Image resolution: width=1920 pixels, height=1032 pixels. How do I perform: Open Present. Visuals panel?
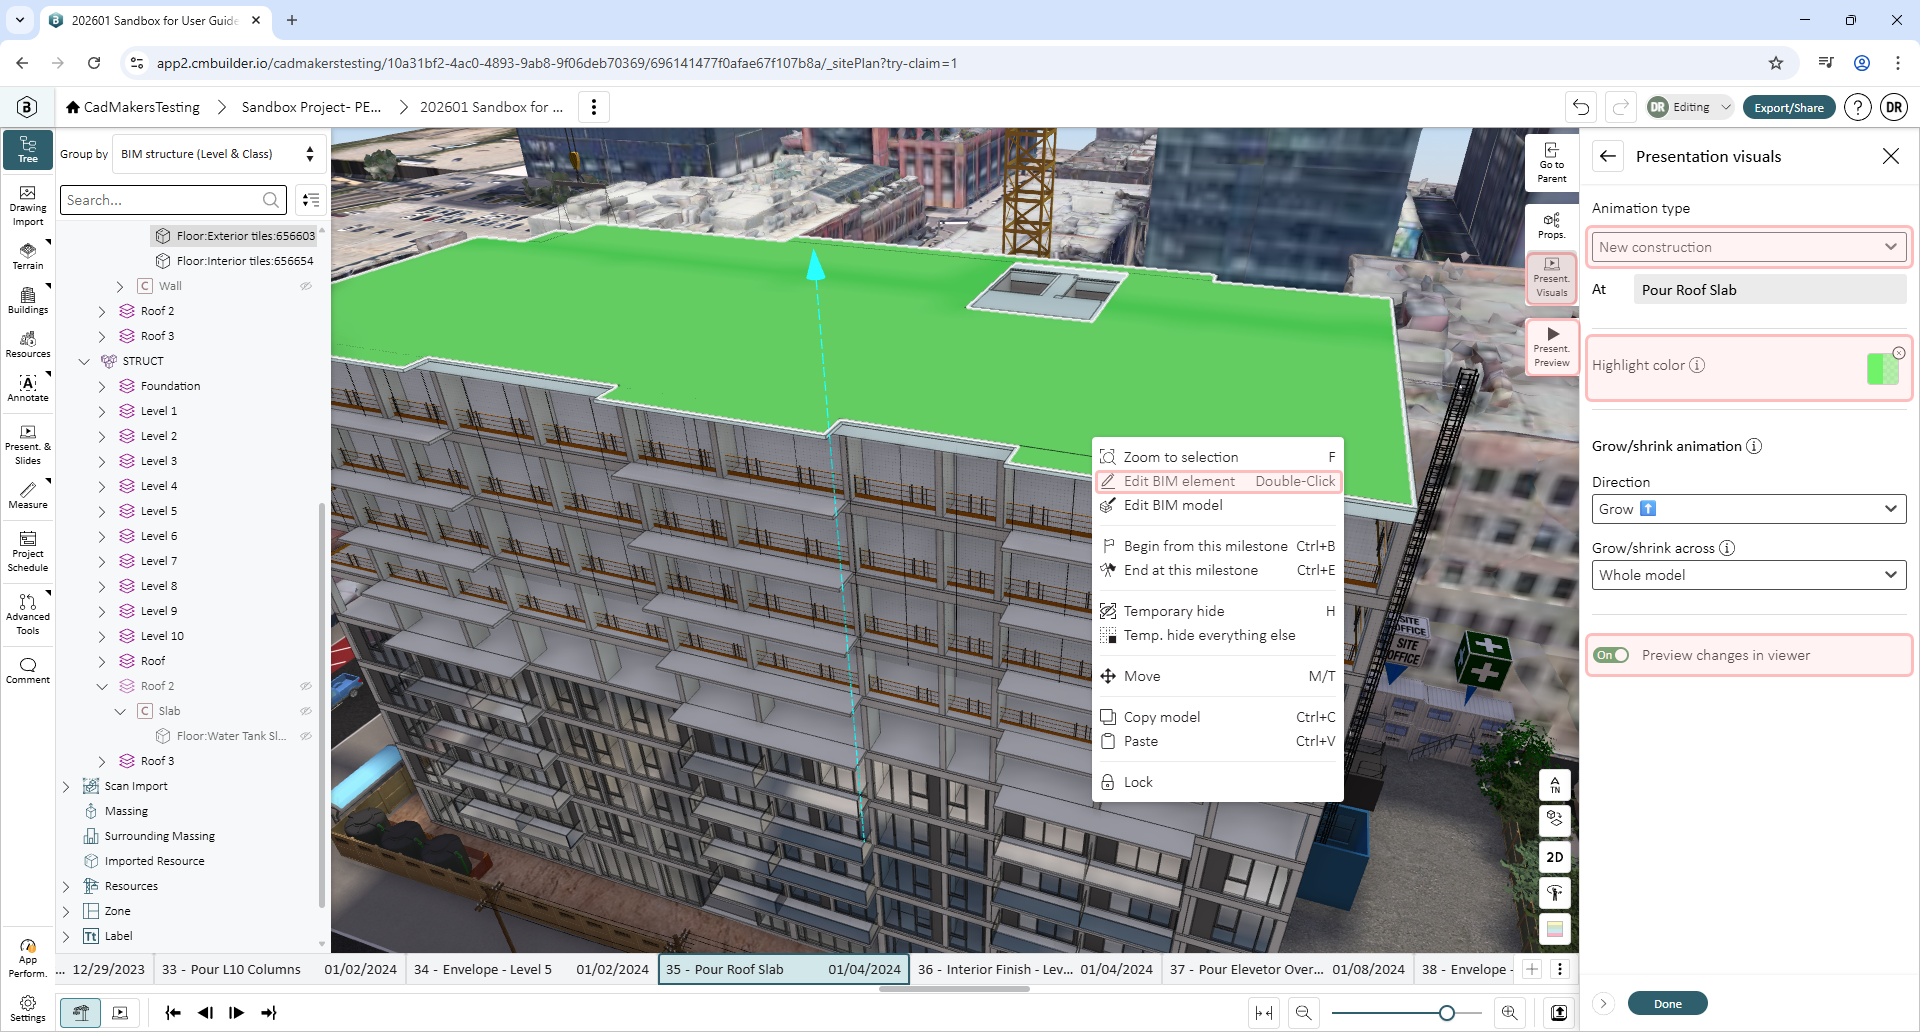click(1552, 278)
